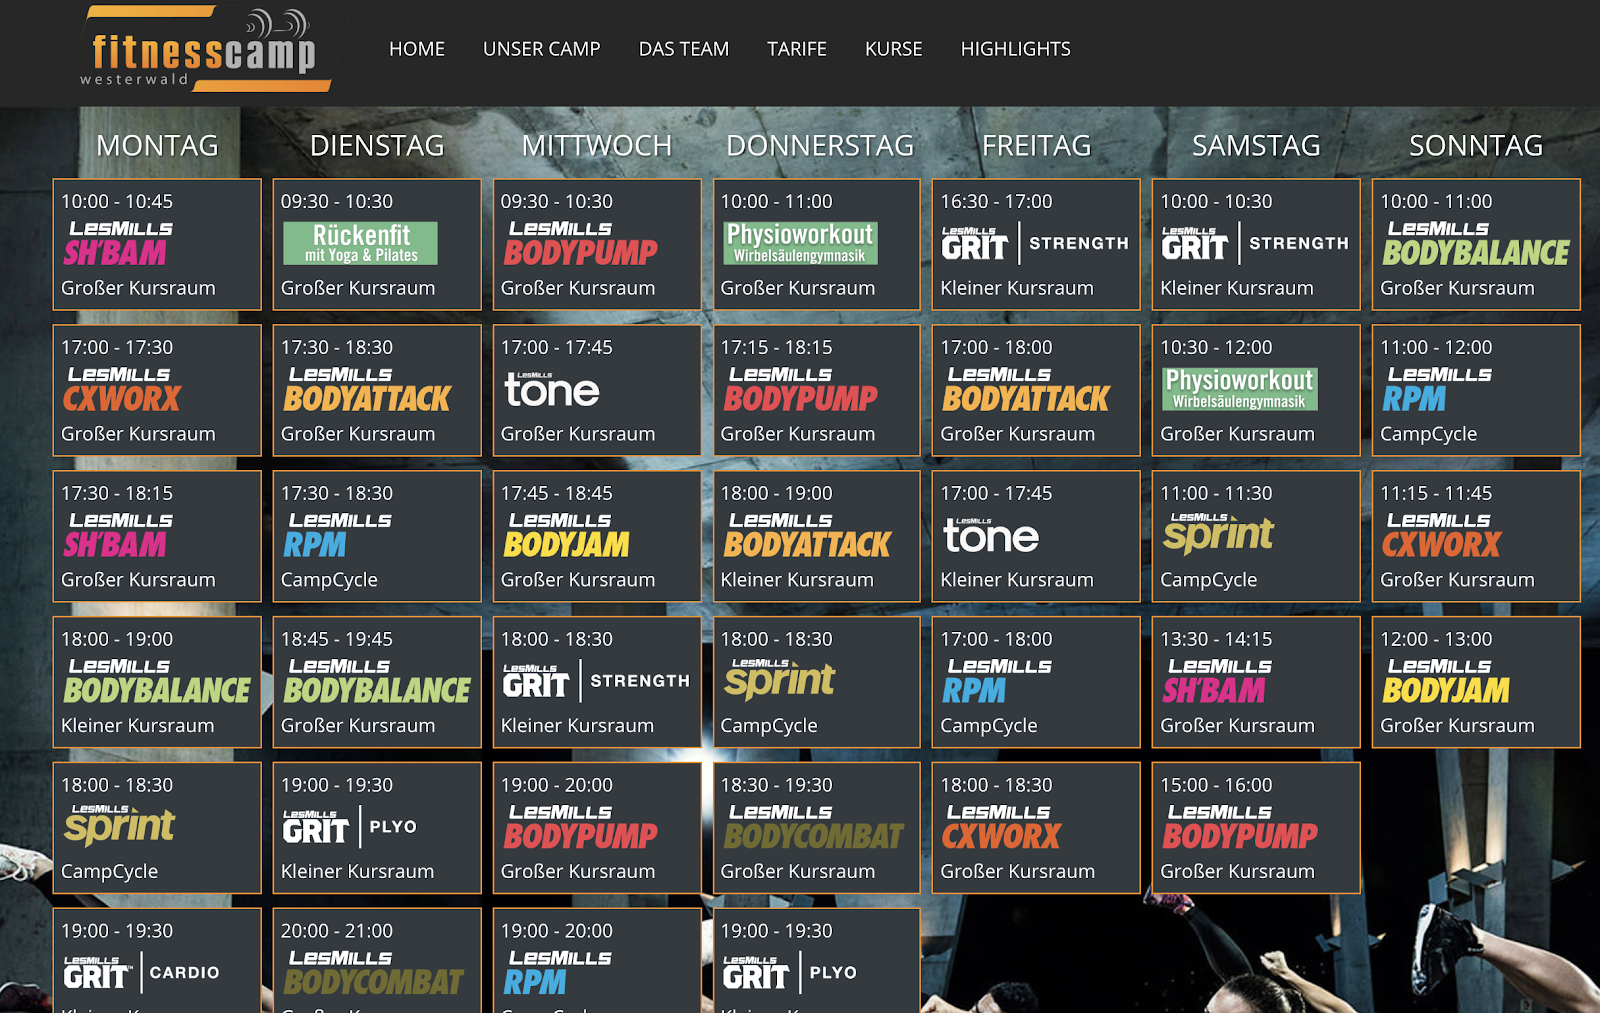Screen dimensions: 1600x1013
Task: Open Sonntag's 11:00 RPM class card
Action: (x=1475, y=390)
